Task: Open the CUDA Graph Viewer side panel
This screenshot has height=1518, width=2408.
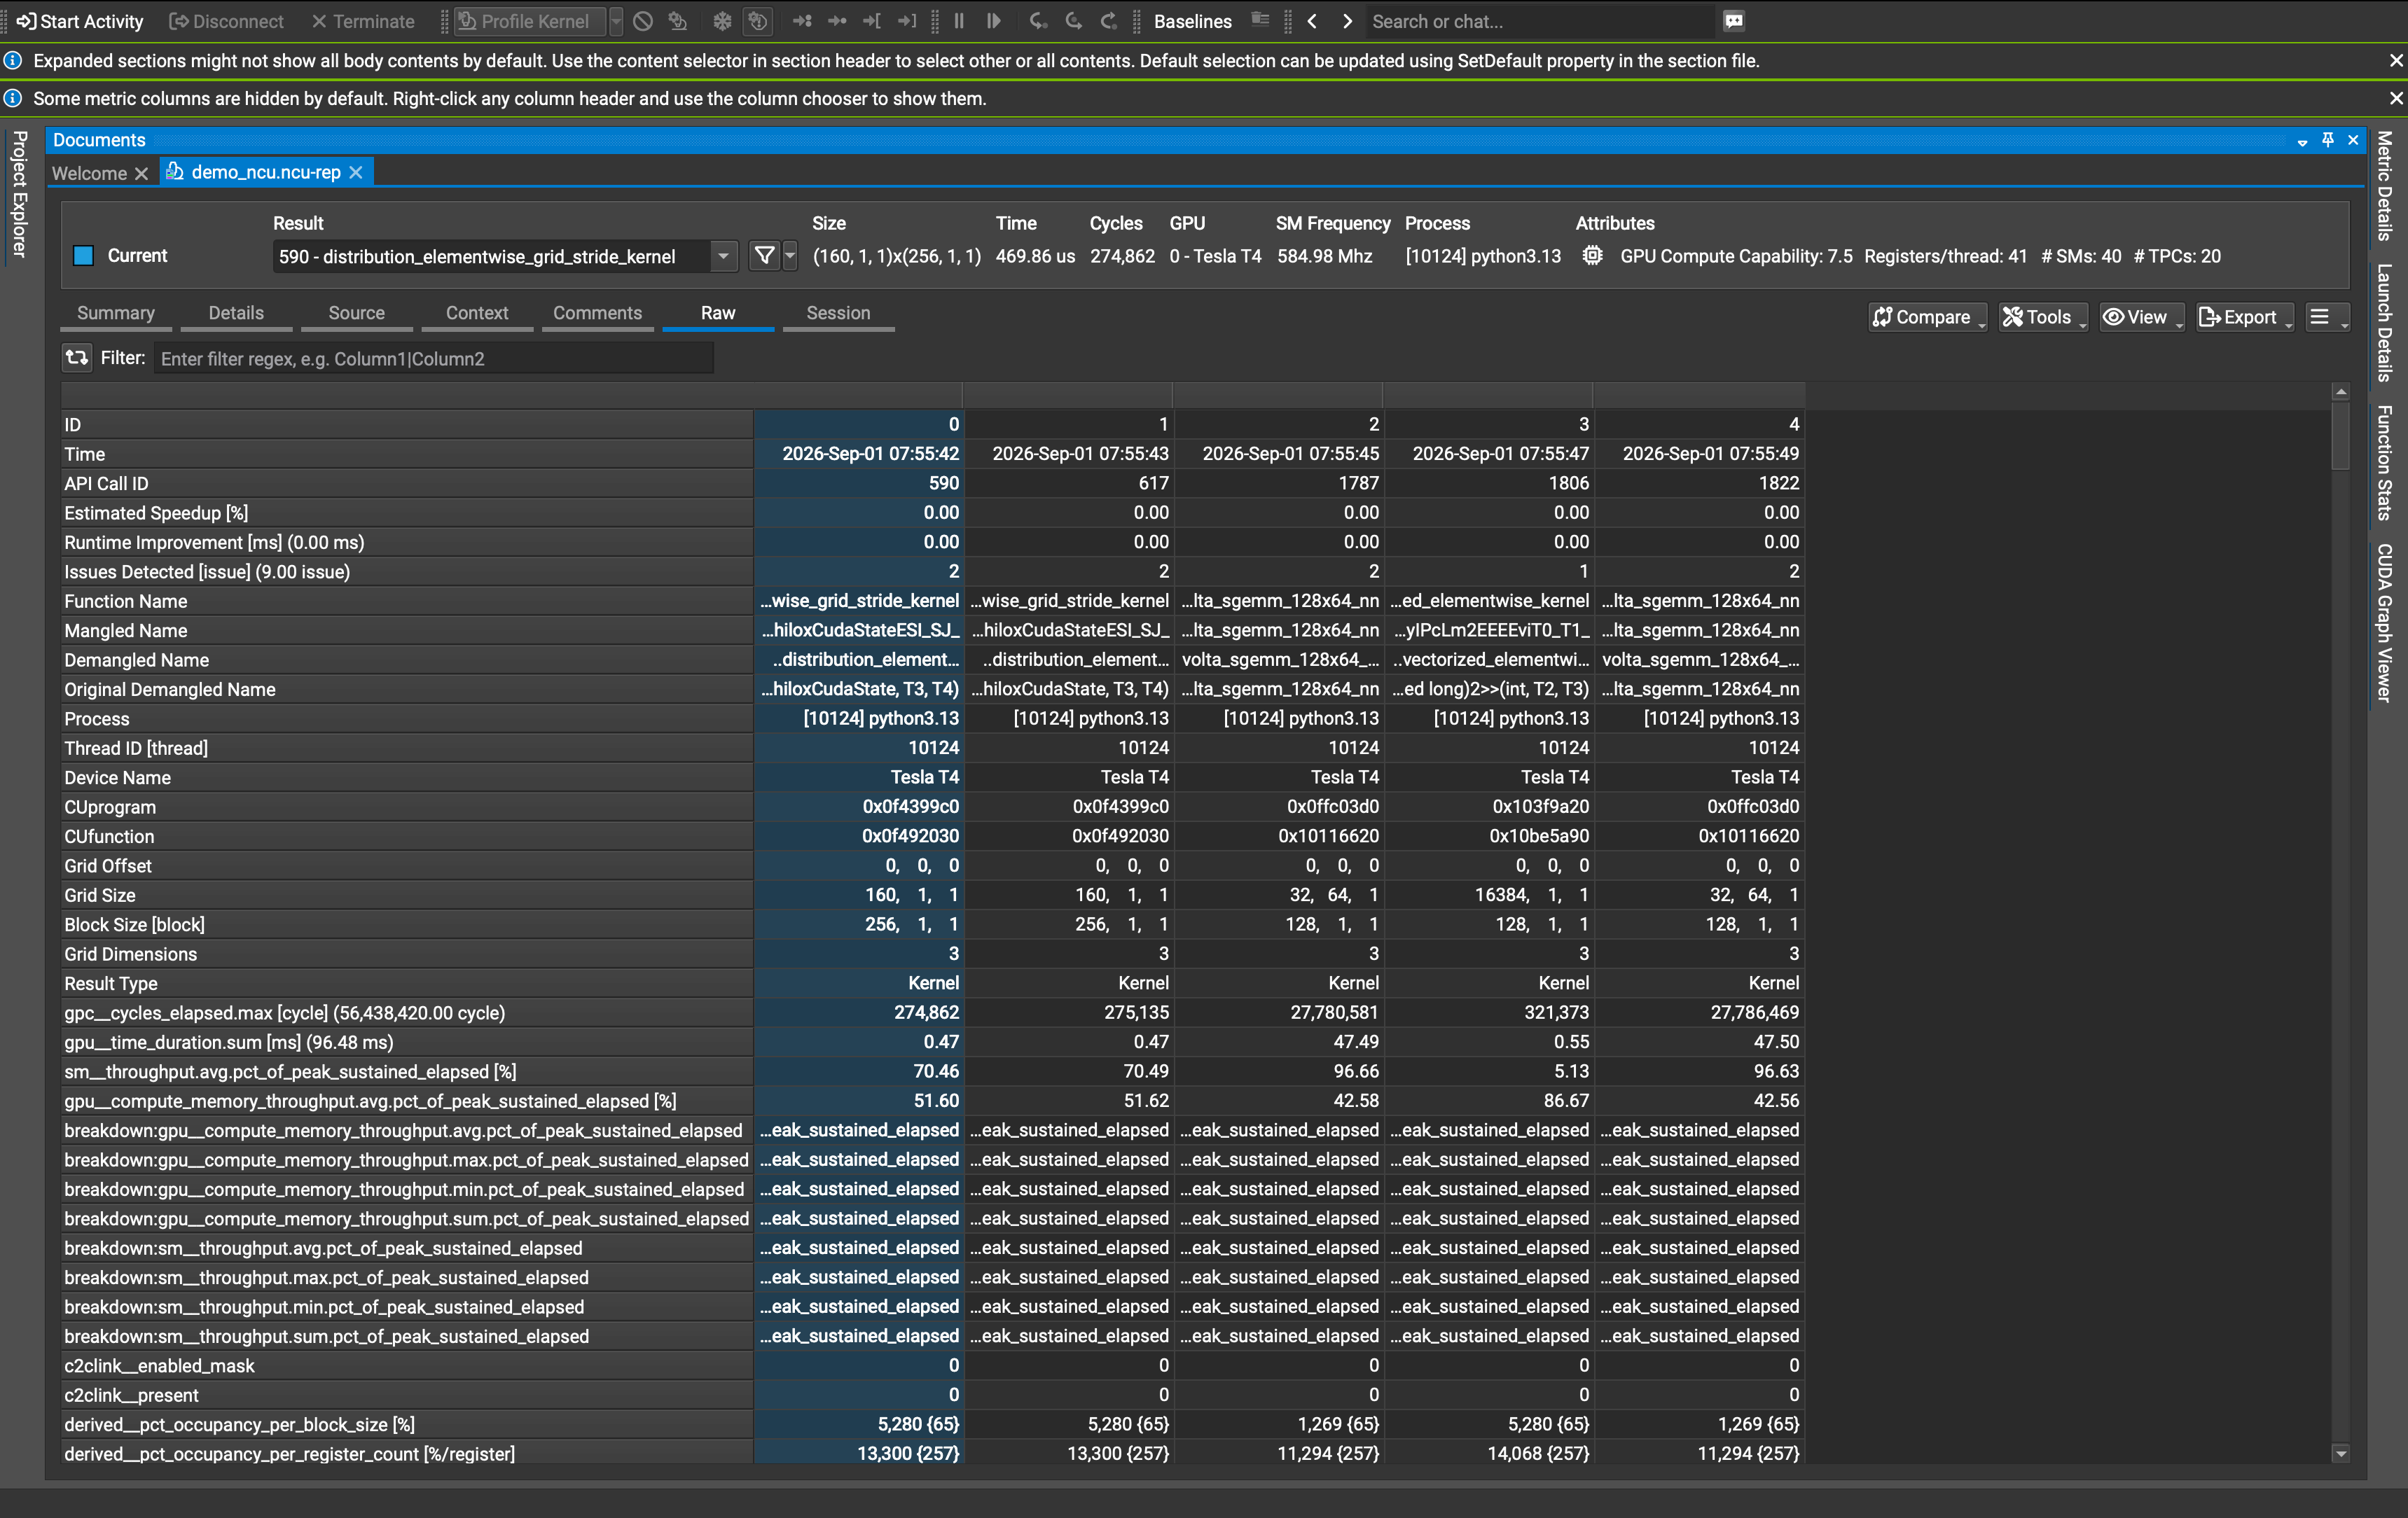Action: click(2385, 622)
